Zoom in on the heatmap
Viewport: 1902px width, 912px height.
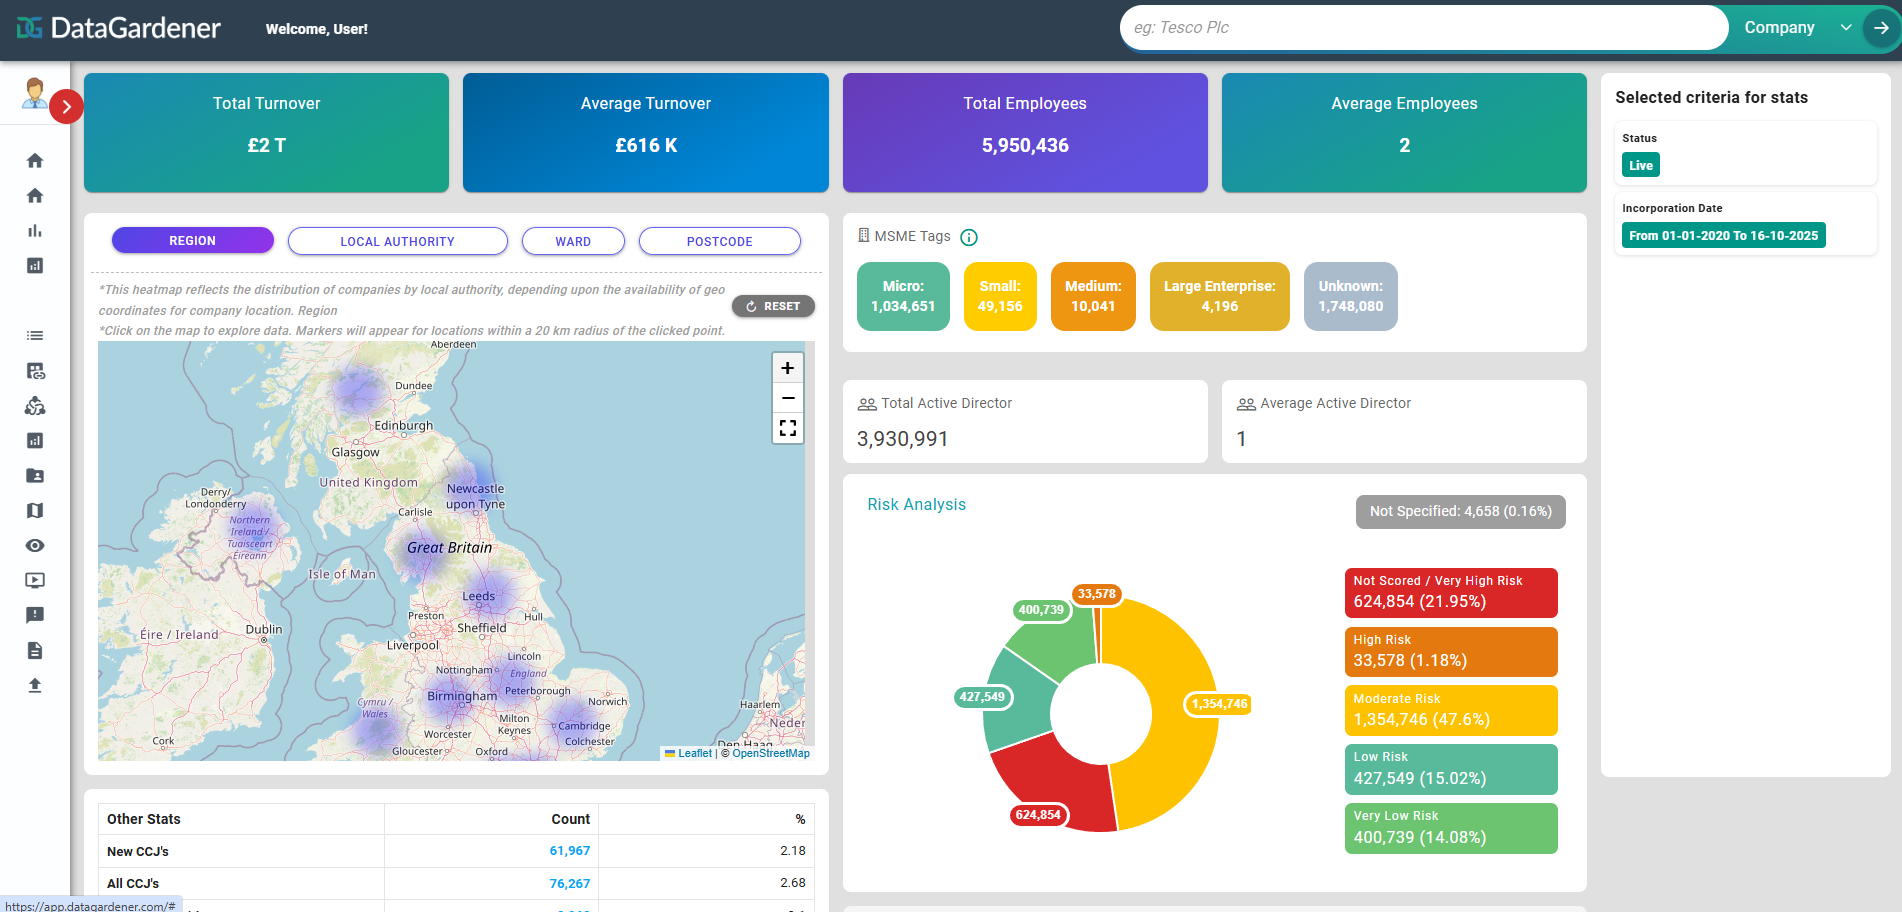click(x=788, y=369)
